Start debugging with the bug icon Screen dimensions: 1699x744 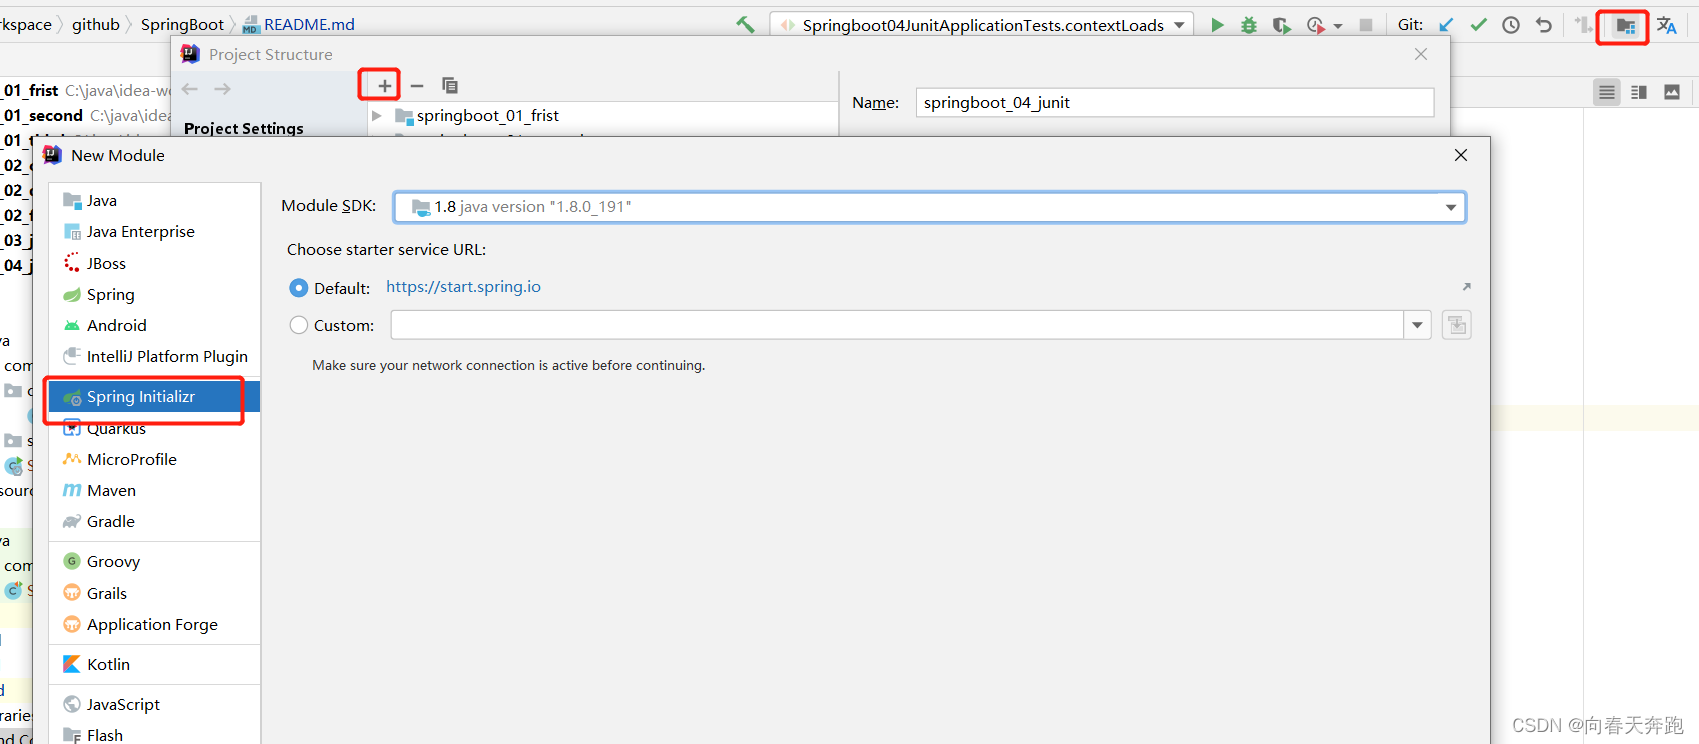pos(1249,25)
